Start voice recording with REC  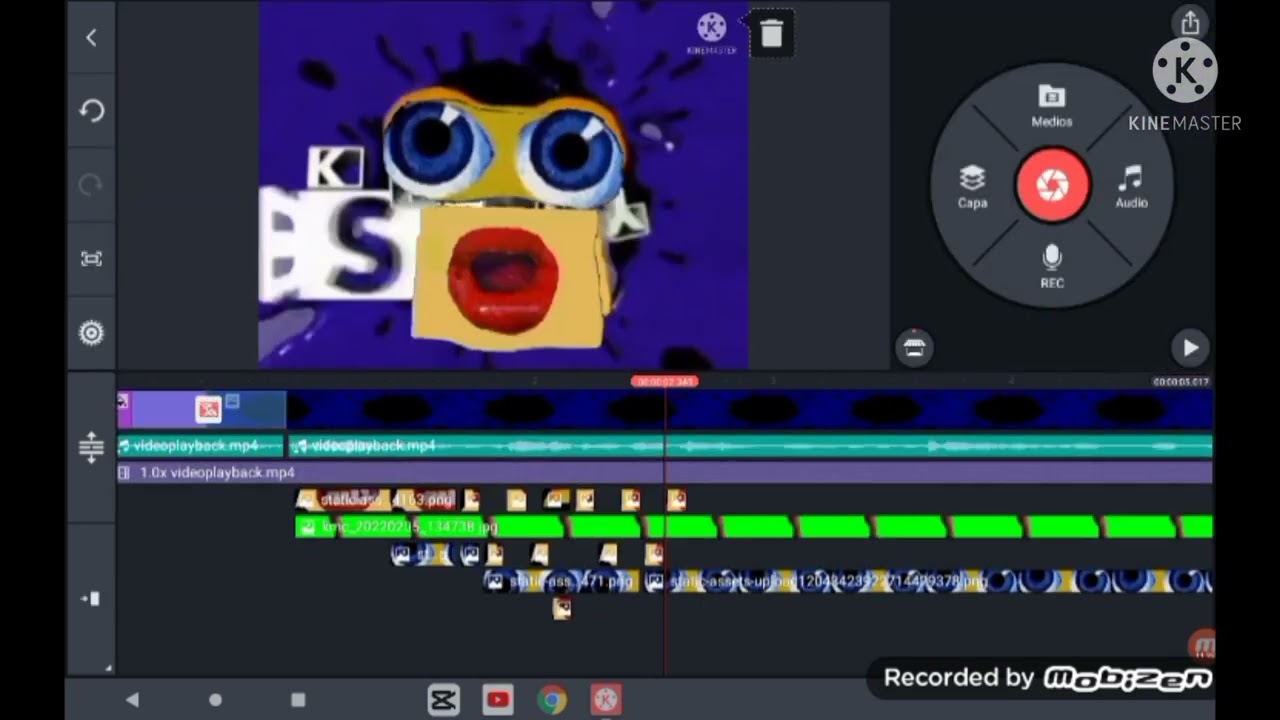(1052, 267)
